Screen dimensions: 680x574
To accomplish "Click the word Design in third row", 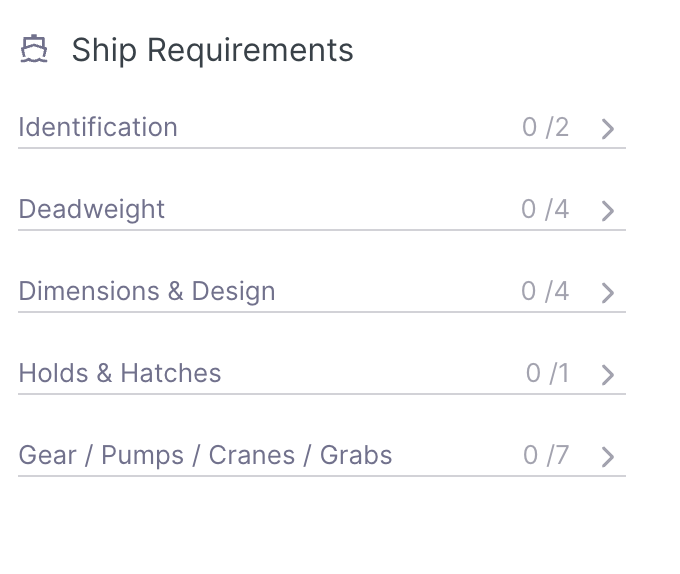I will pyautogui.click(x=233, y=291).
